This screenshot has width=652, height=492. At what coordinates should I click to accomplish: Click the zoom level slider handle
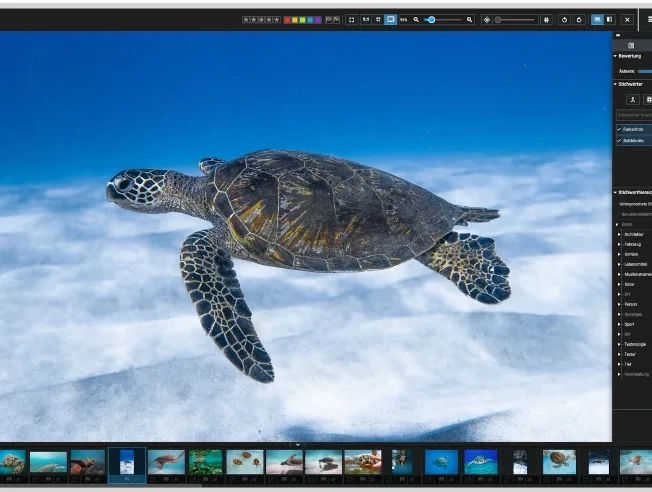click(x=432, y=20)
